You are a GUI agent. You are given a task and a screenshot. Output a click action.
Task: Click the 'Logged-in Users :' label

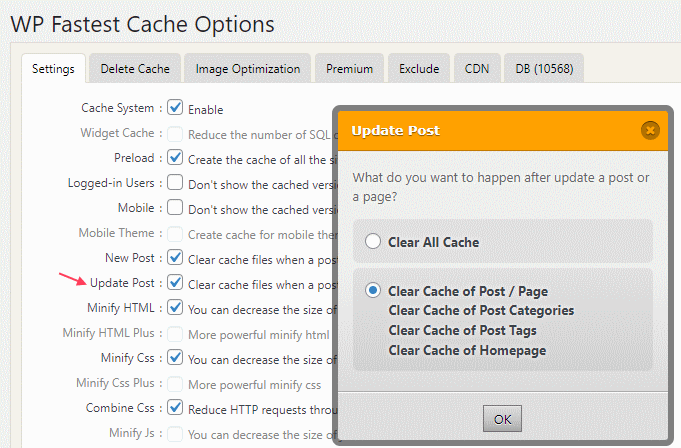(x=115, y=183)
